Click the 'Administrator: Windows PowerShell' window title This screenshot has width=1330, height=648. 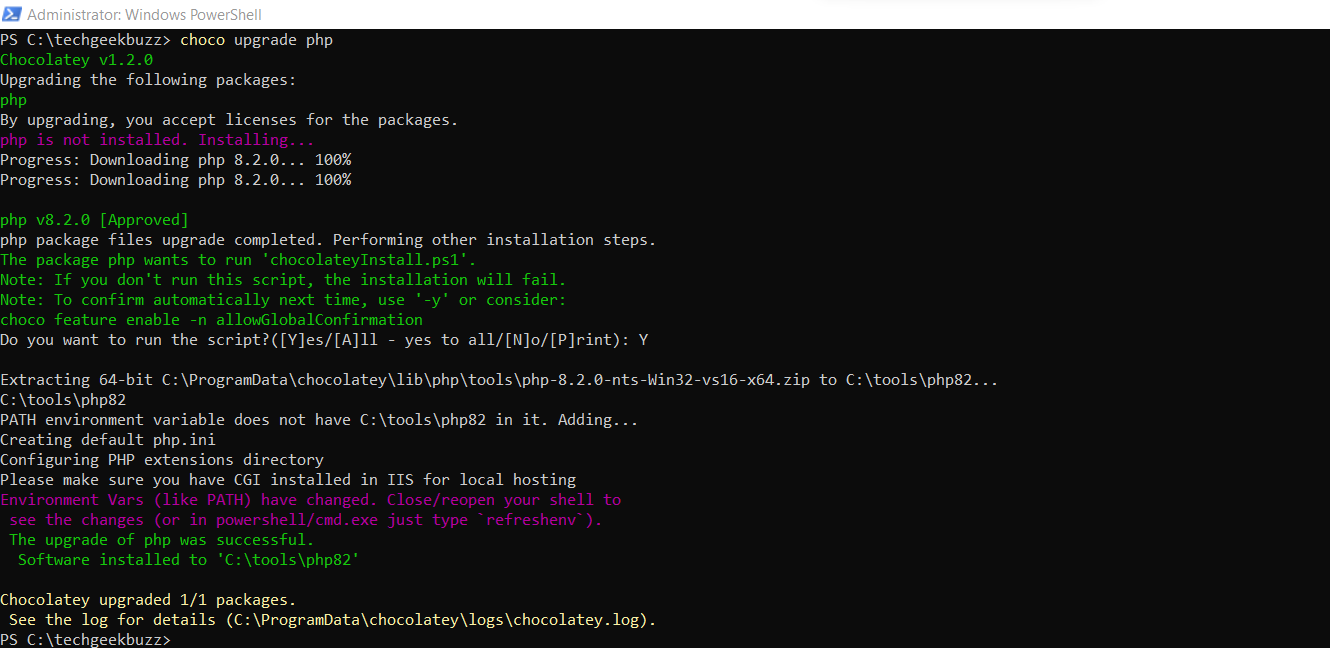(x=145, y=15)
